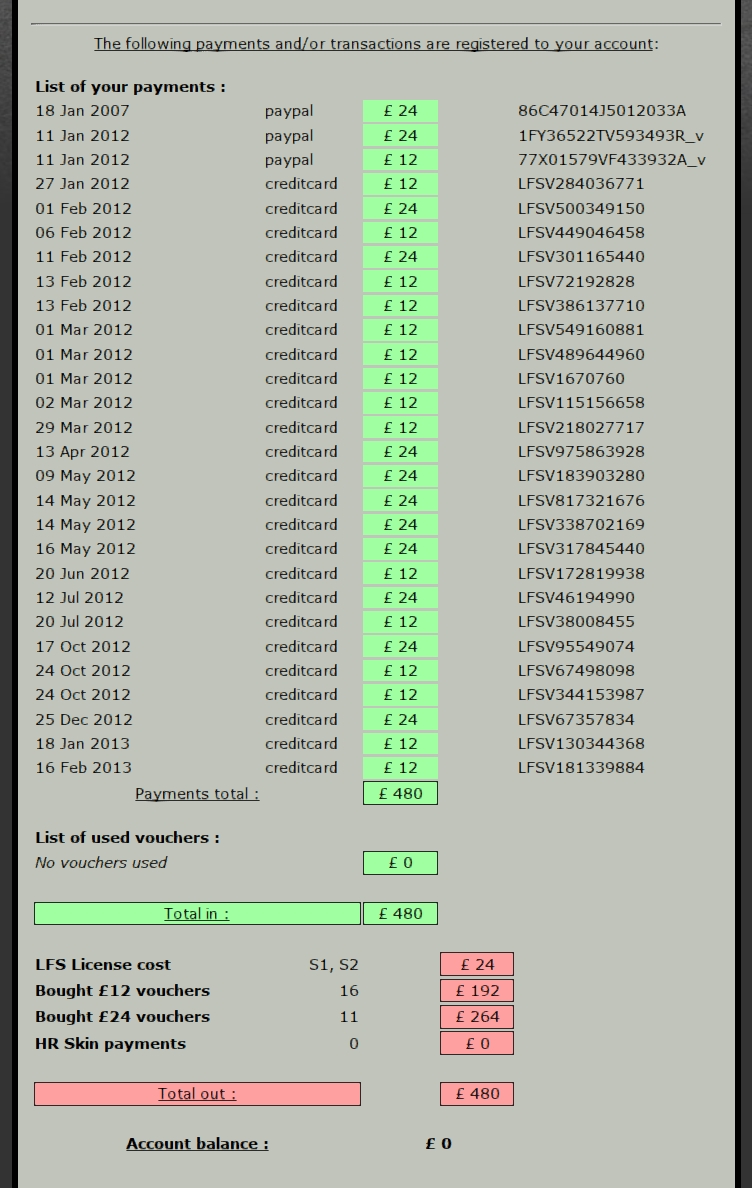Click the £ 192 amount box
This screenshot has width=752, height=1188.
477,990
